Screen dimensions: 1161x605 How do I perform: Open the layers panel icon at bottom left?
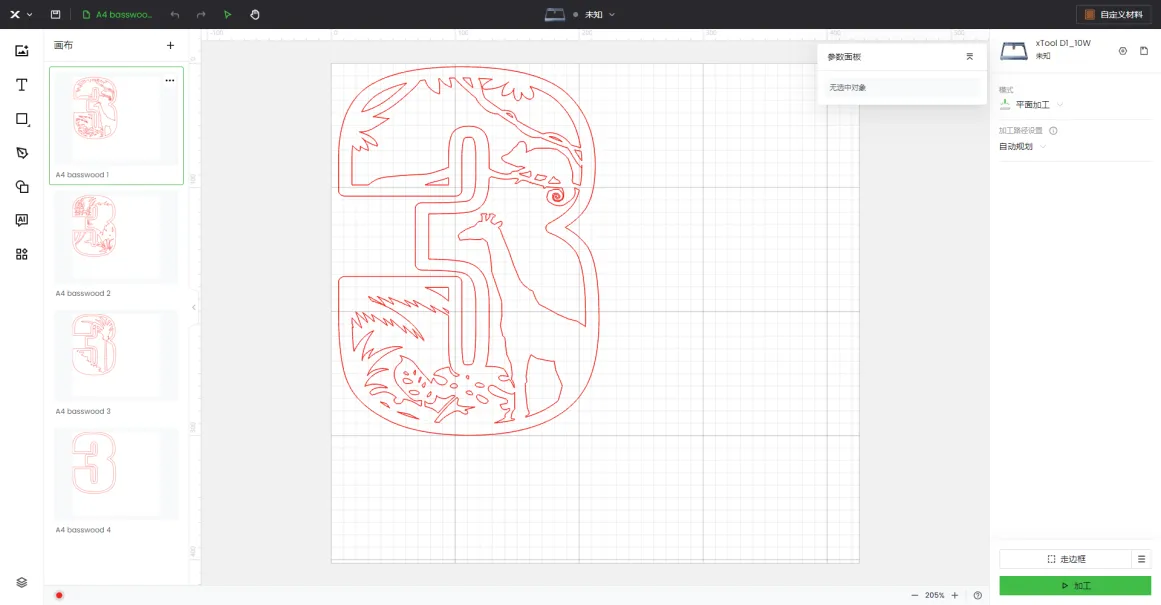tap(22, 582)
